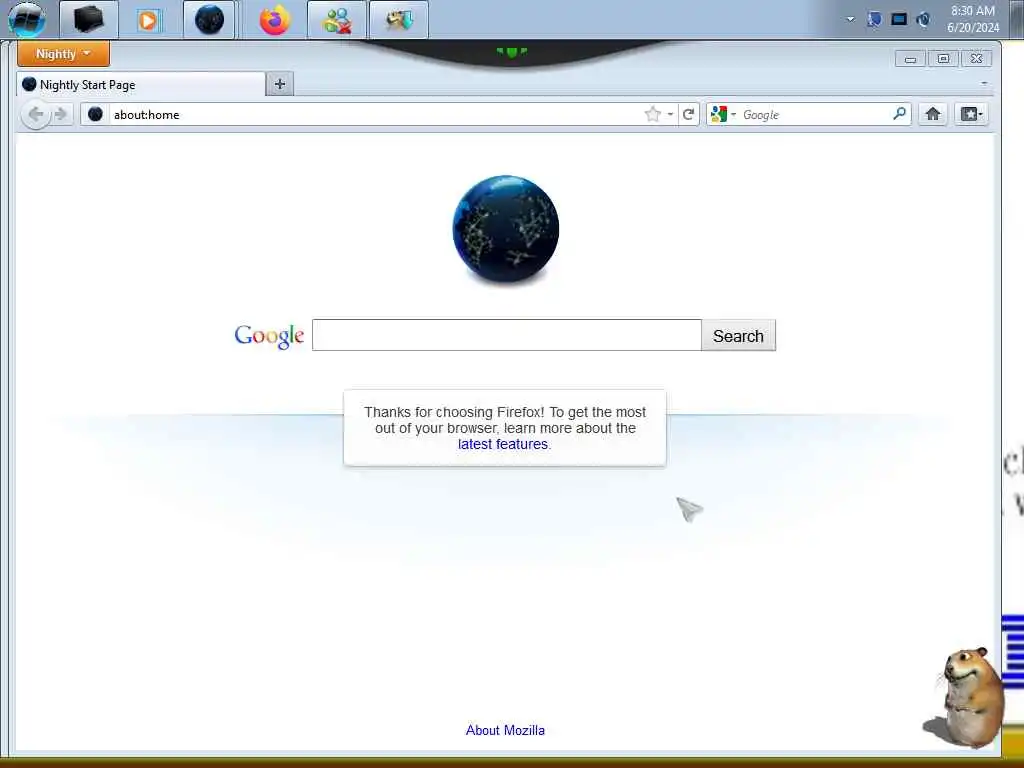Screen dimensions: 1024x768
Task: Click the Search button
Action: coord(739,335)
